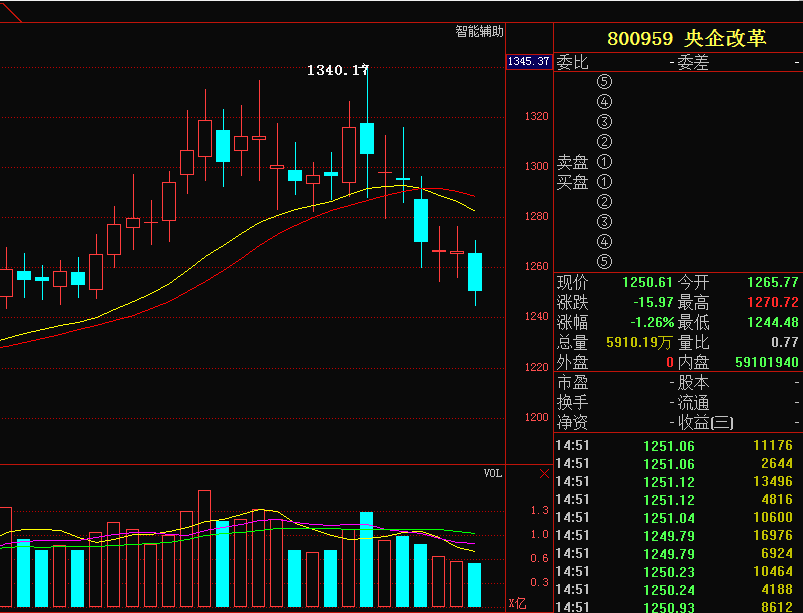Click the X亿 unit label in volume panel
Screen dimensions: 803x613
(517, 603)
